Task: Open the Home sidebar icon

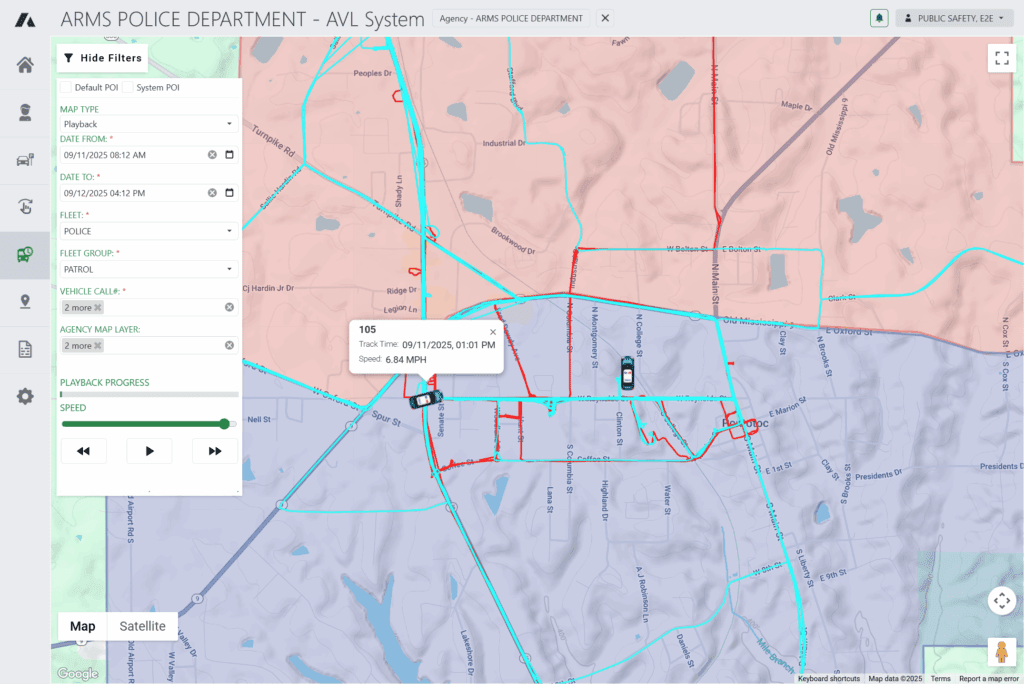Action: (x=25, y=64)
